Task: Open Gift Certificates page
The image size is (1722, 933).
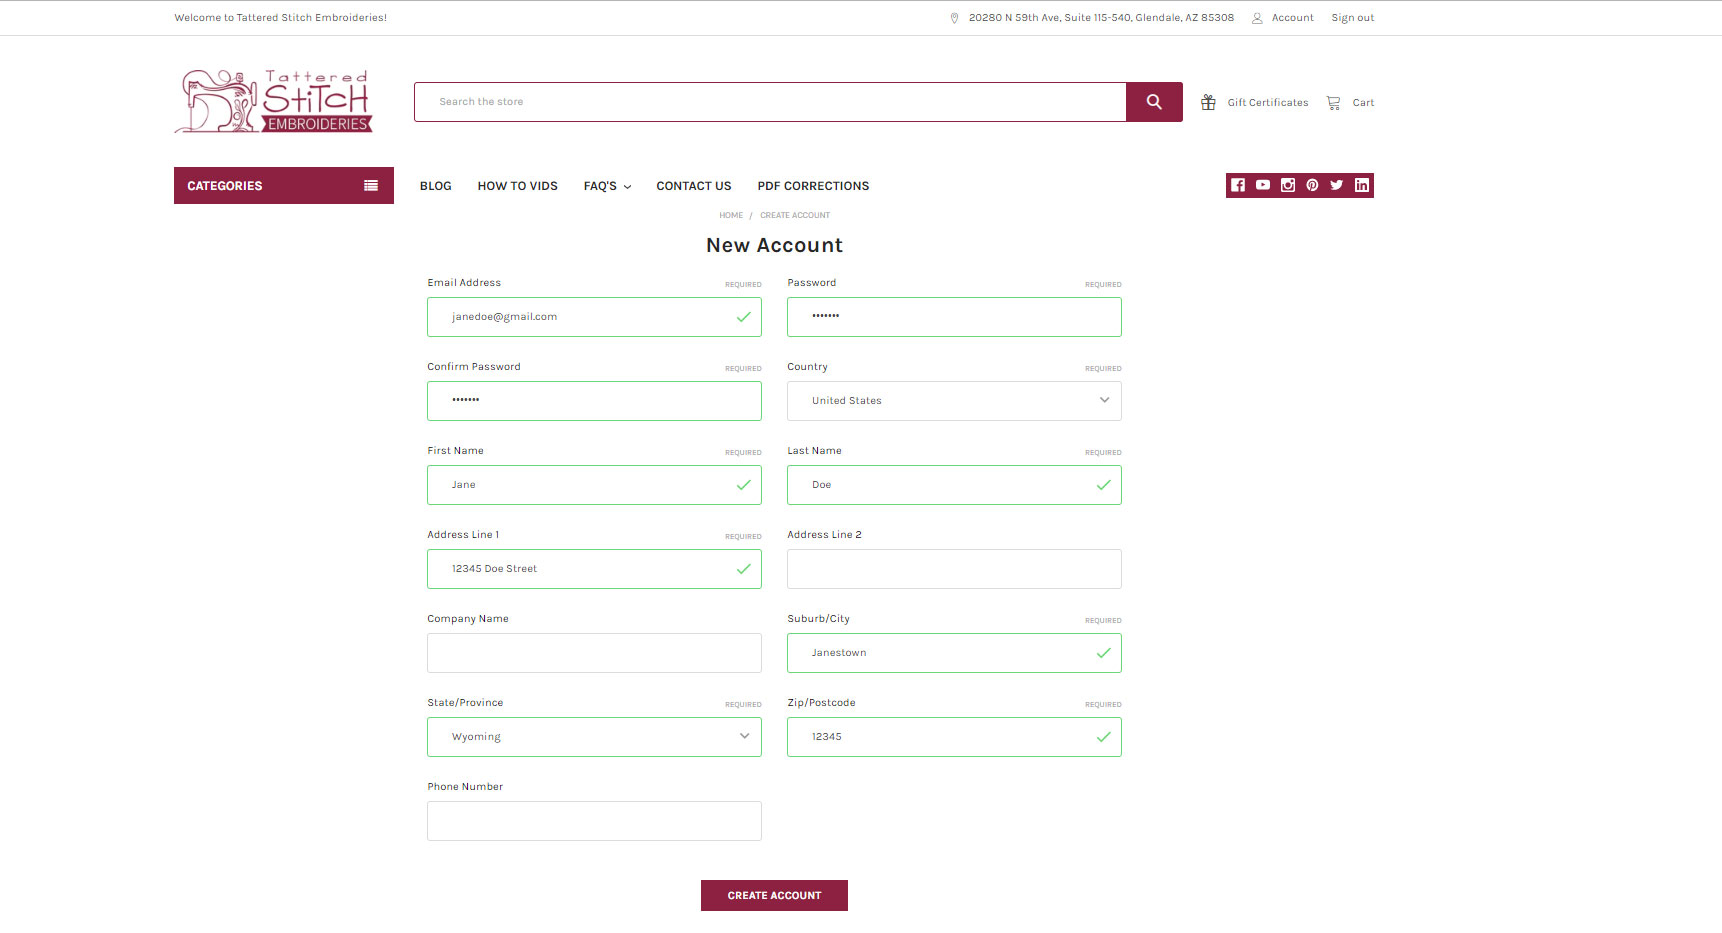Action: (x=1256, y=102)
